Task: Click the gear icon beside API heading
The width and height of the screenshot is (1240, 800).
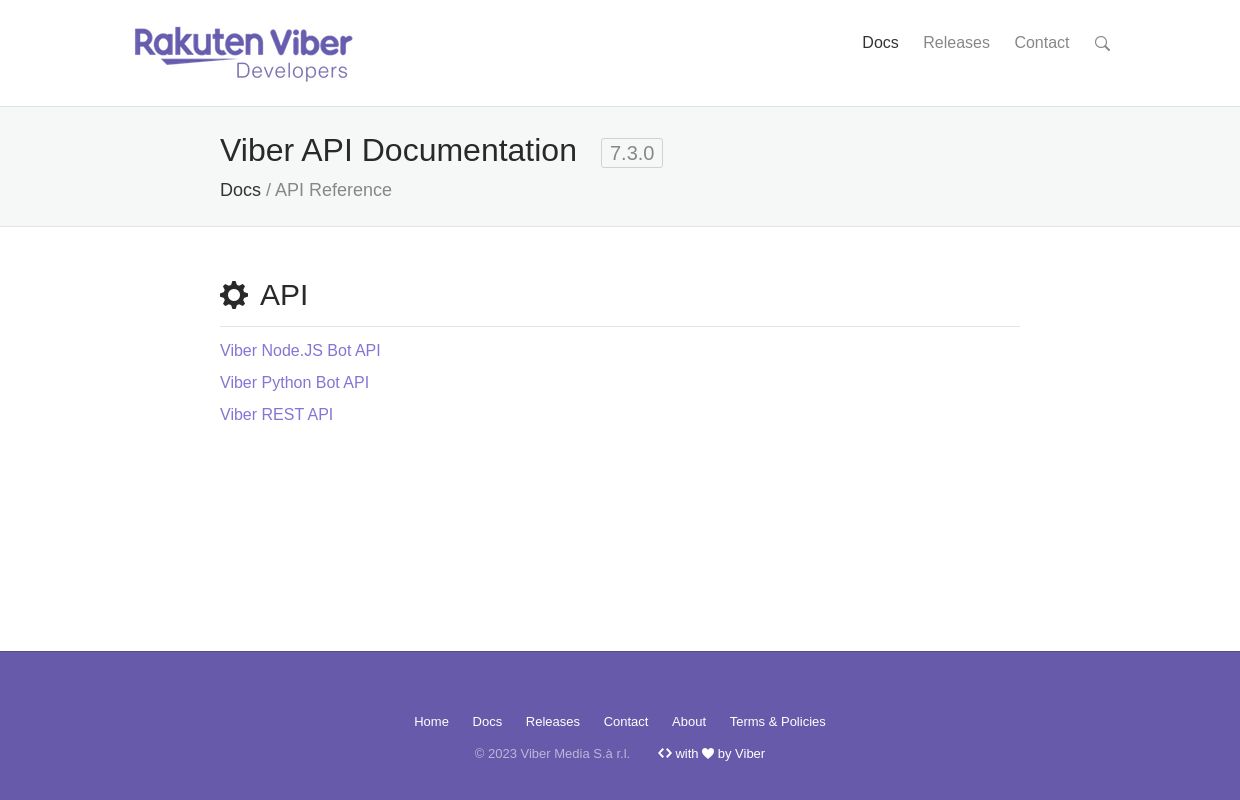Action: [x=234, y=295]
